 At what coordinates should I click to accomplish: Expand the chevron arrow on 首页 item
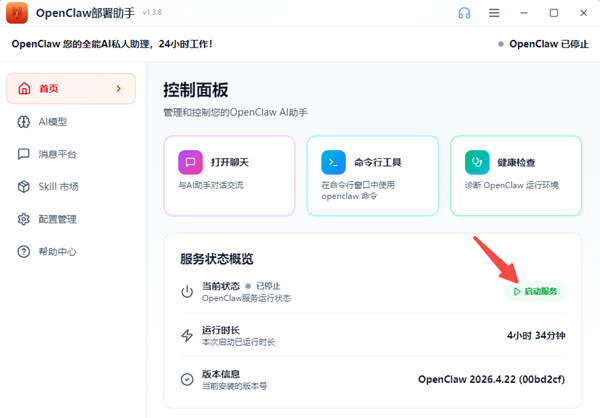[119, 88]
